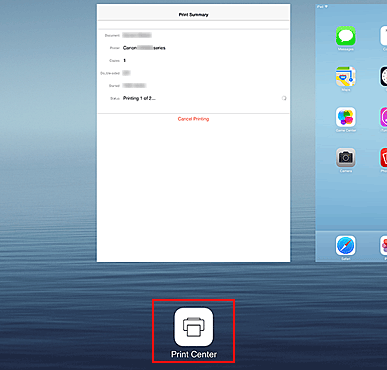The image size is (387, 370).
Task: Tap the Maps icon on home screen card
Action: 346,77
